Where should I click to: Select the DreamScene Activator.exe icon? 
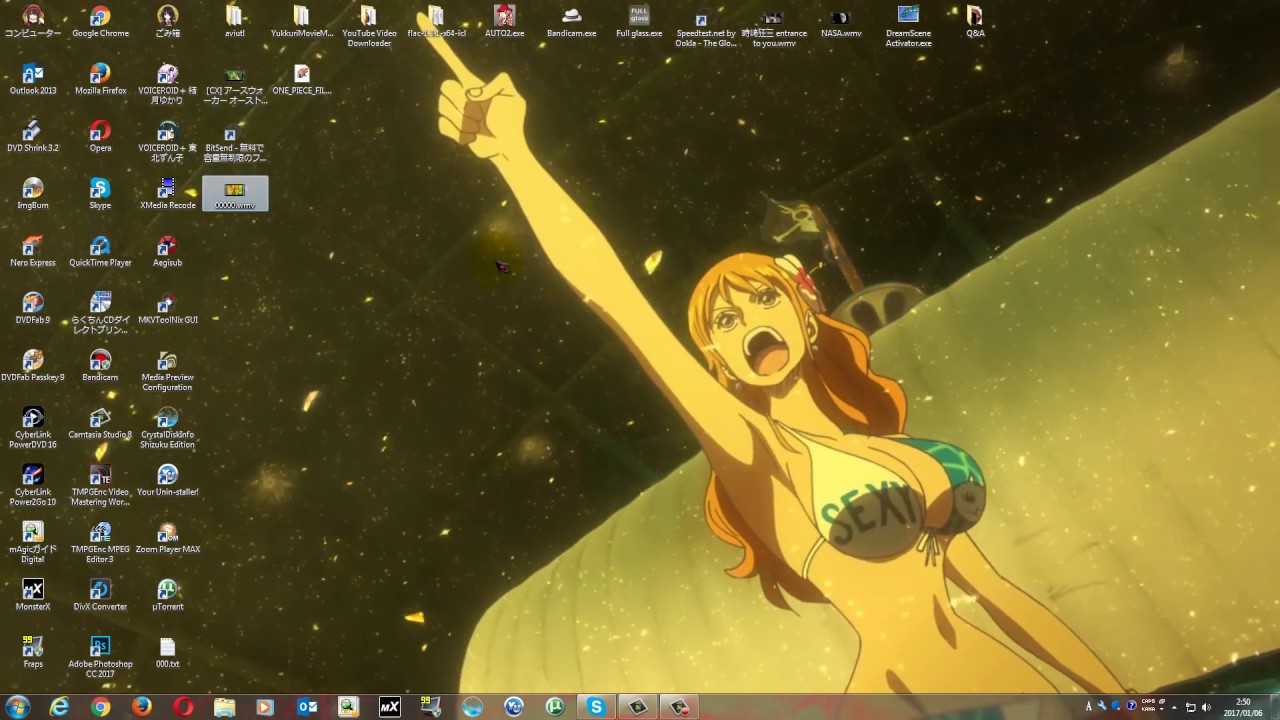click(x=908, y=26)
